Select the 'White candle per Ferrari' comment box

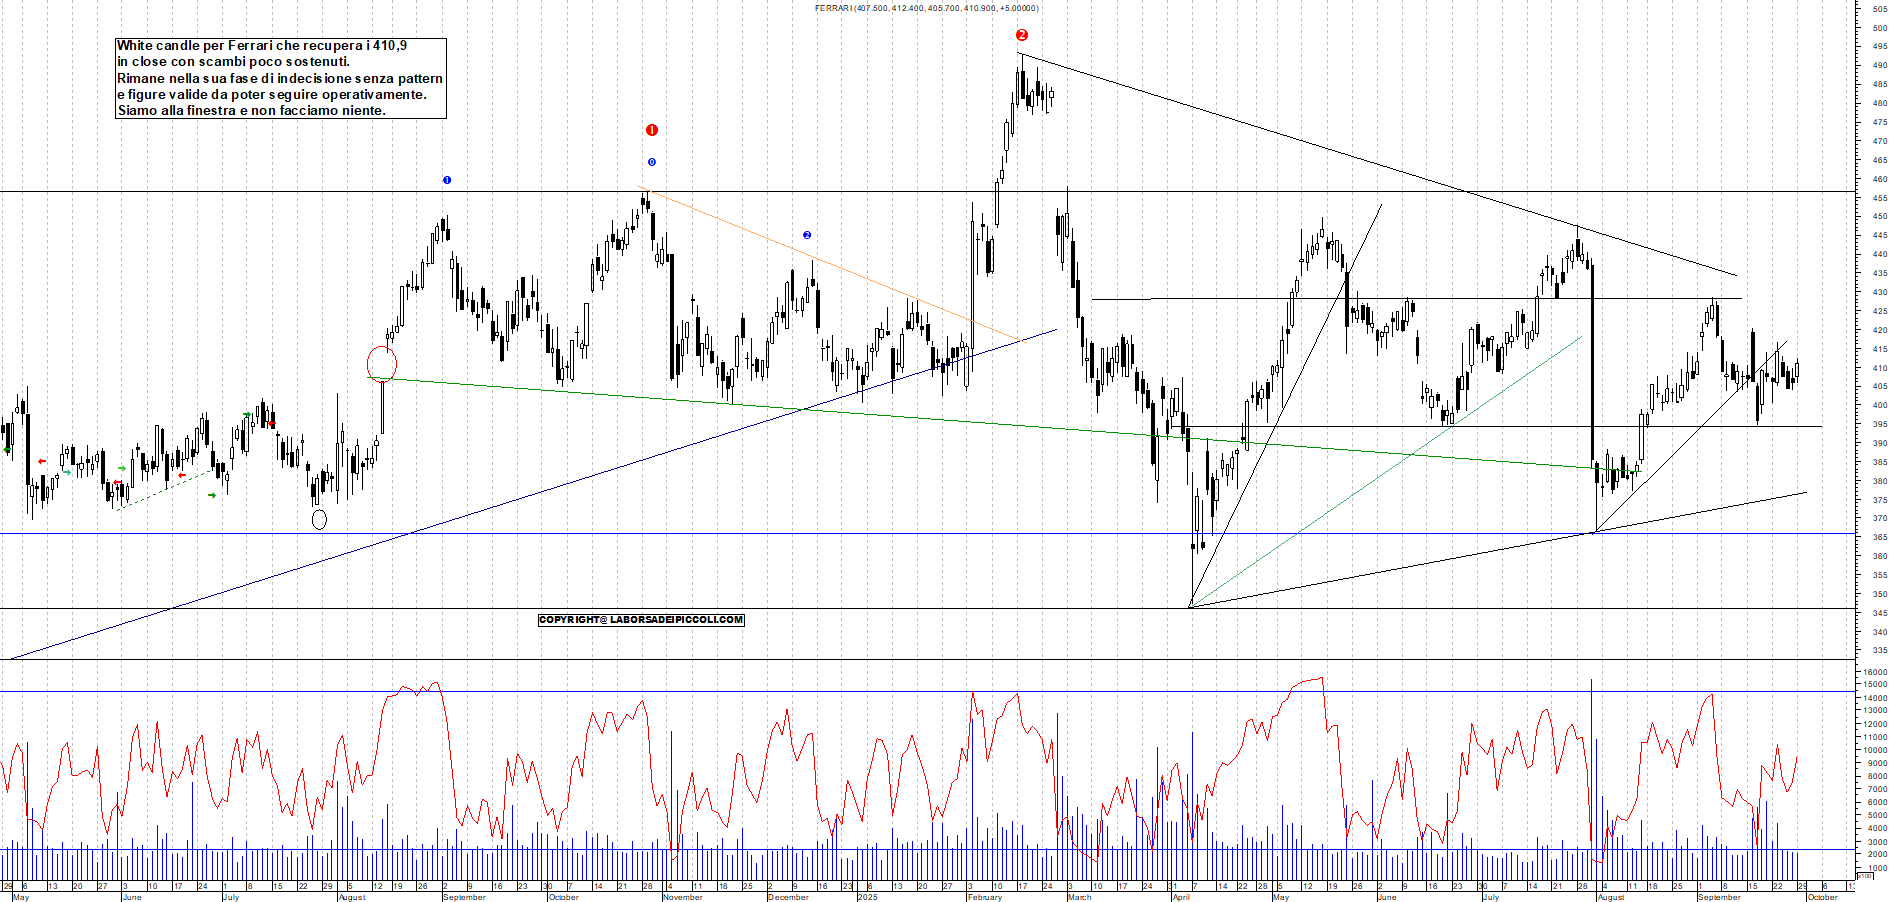tap(280, 78)
